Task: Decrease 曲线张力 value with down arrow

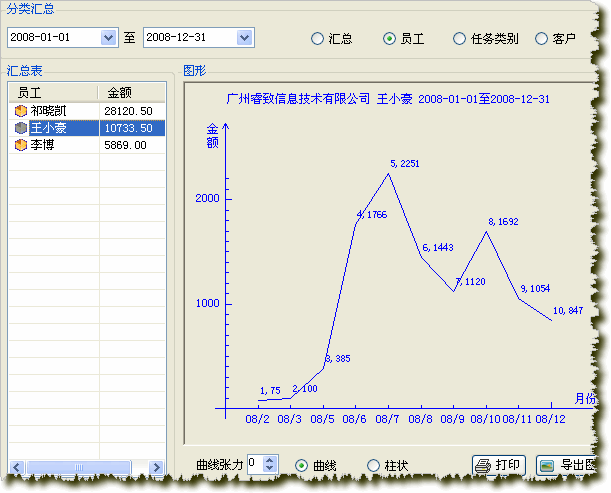Action: pyautogui.click(x=273, y=469)
